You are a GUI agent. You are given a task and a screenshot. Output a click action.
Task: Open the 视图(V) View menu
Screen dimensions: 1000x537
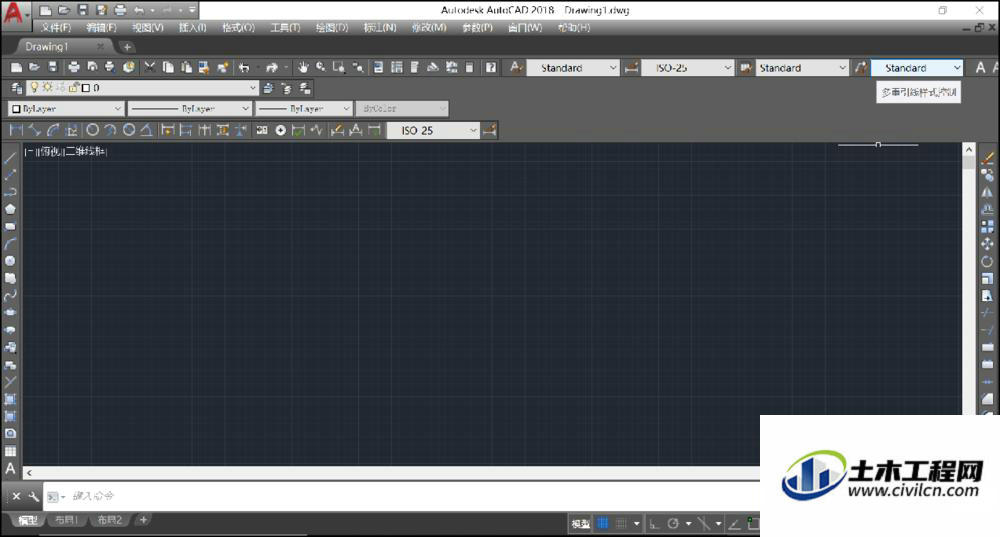148,27
